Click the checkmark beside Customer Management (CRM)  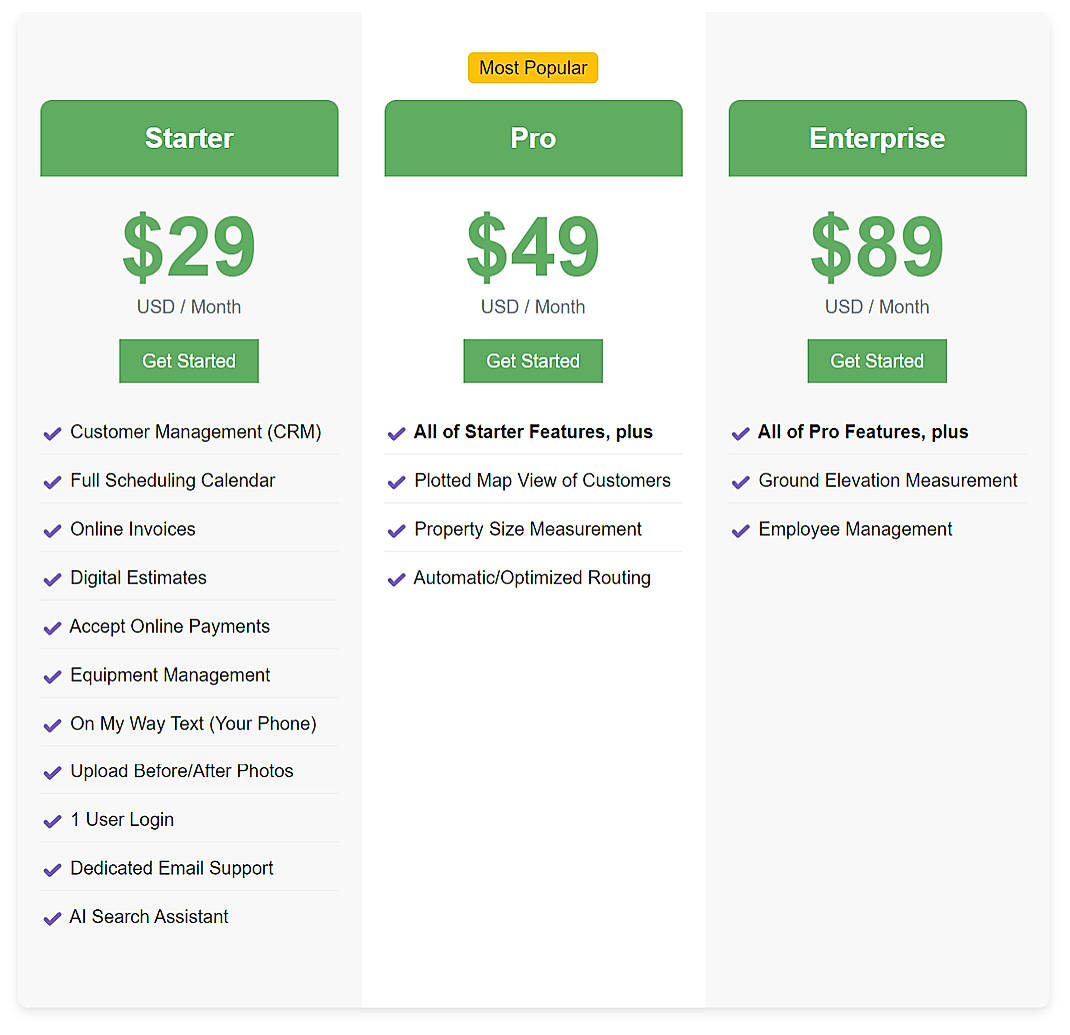(52, 433)
